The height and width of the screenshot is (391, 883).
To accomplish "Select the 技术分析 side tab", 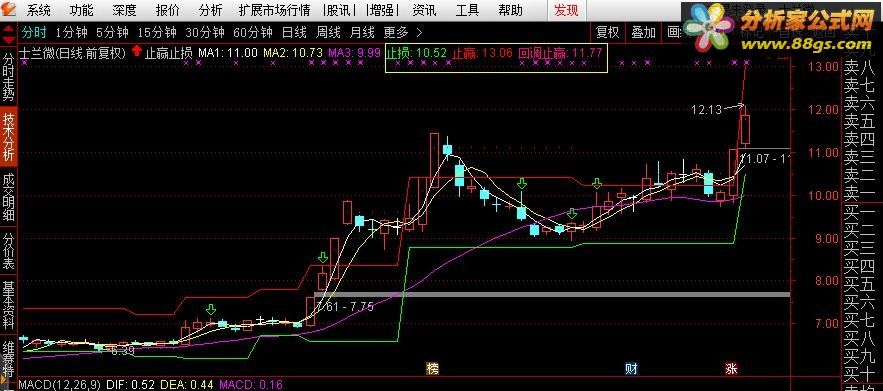I will click(x=8, y=137).
